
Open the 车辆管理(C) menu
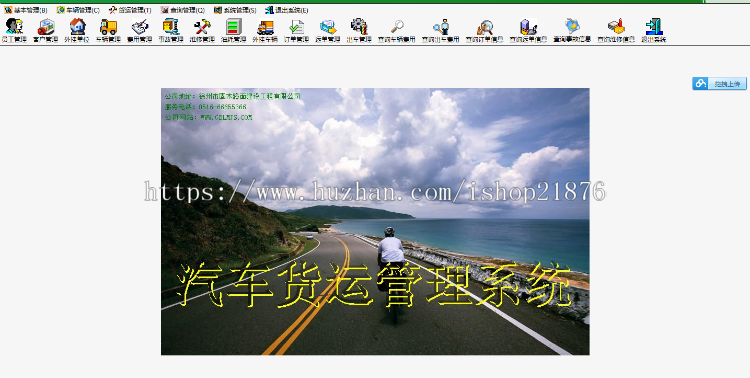coord(78,10)
